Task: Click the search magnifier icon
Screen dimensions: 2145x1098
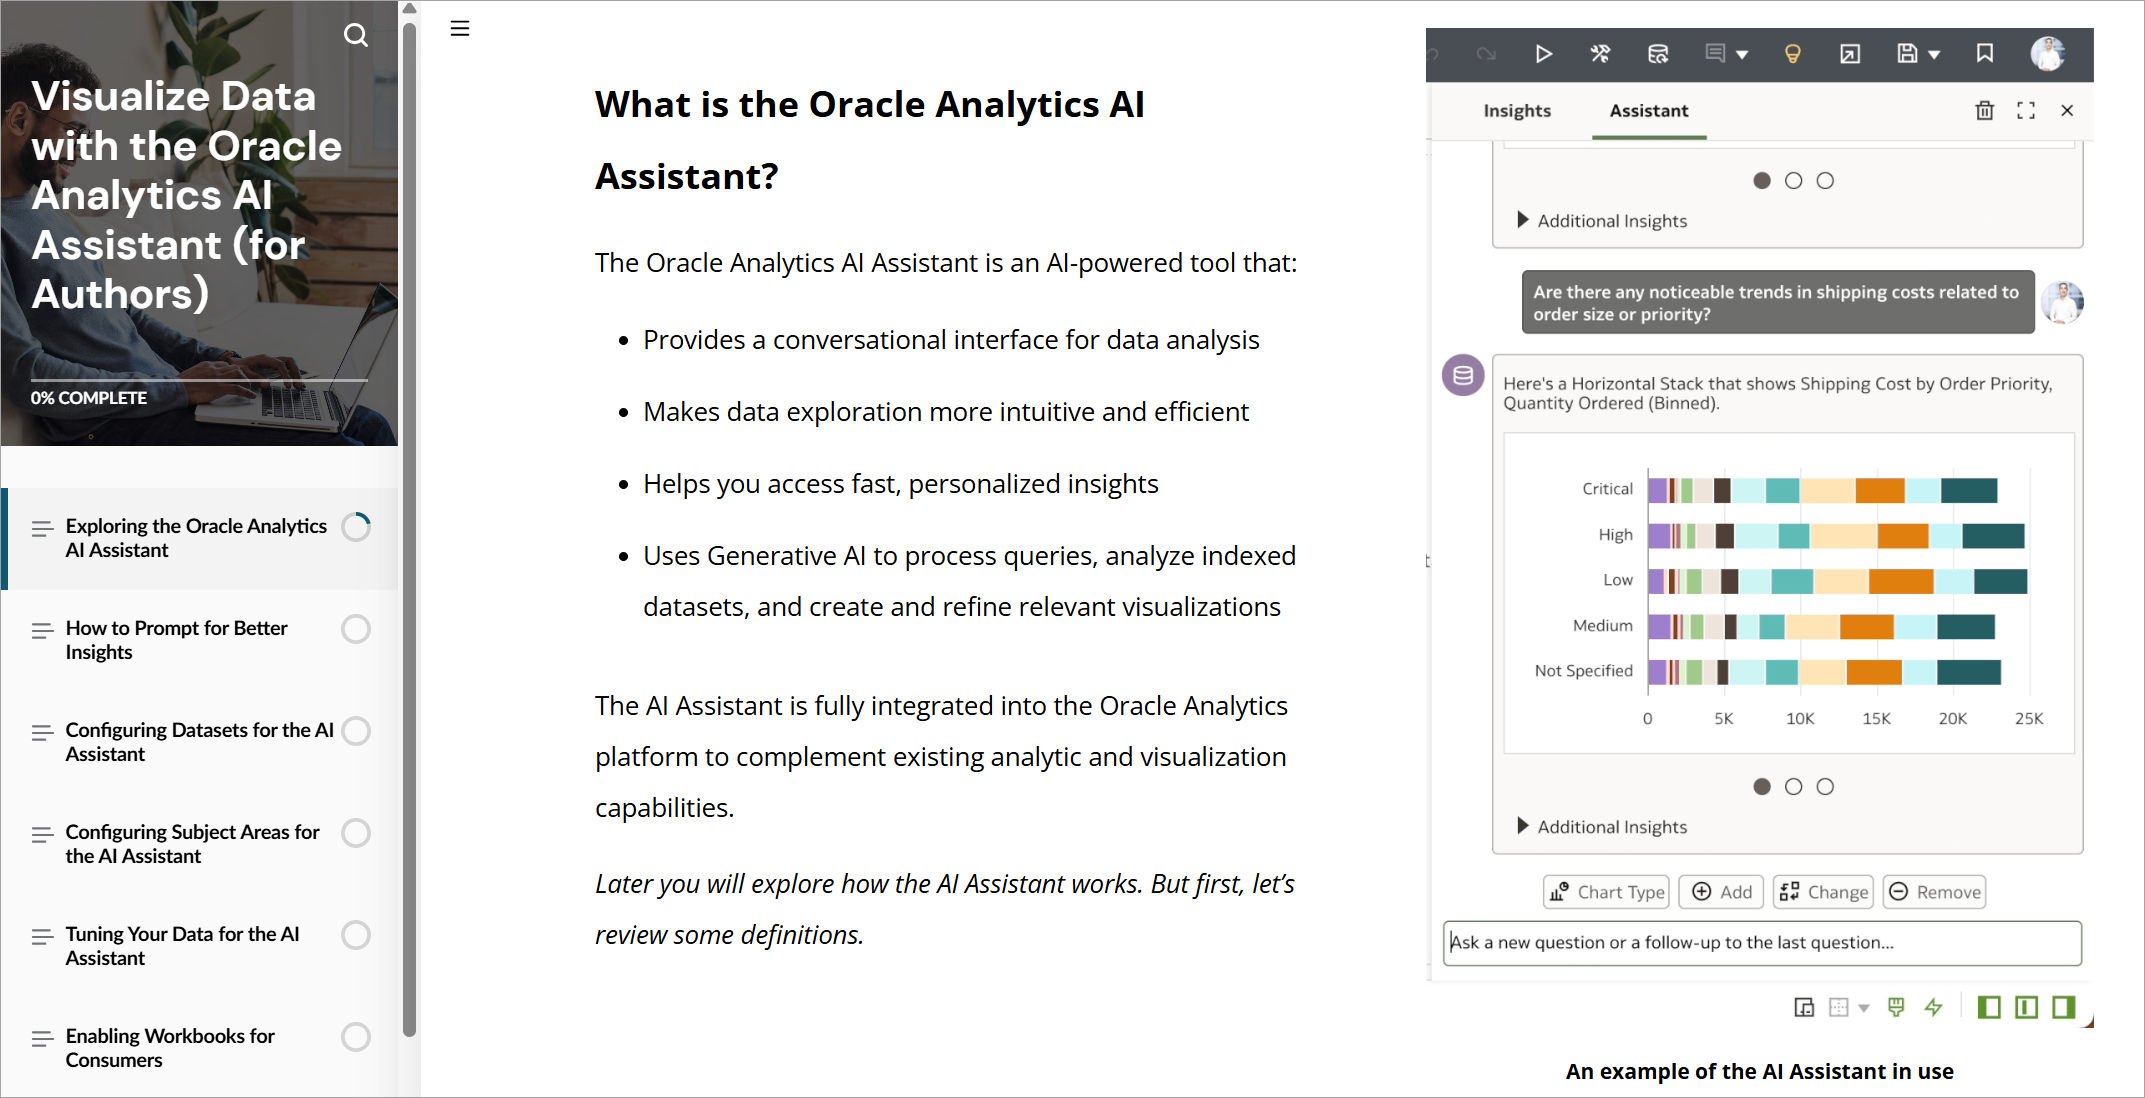Action: tap(355, 36)
